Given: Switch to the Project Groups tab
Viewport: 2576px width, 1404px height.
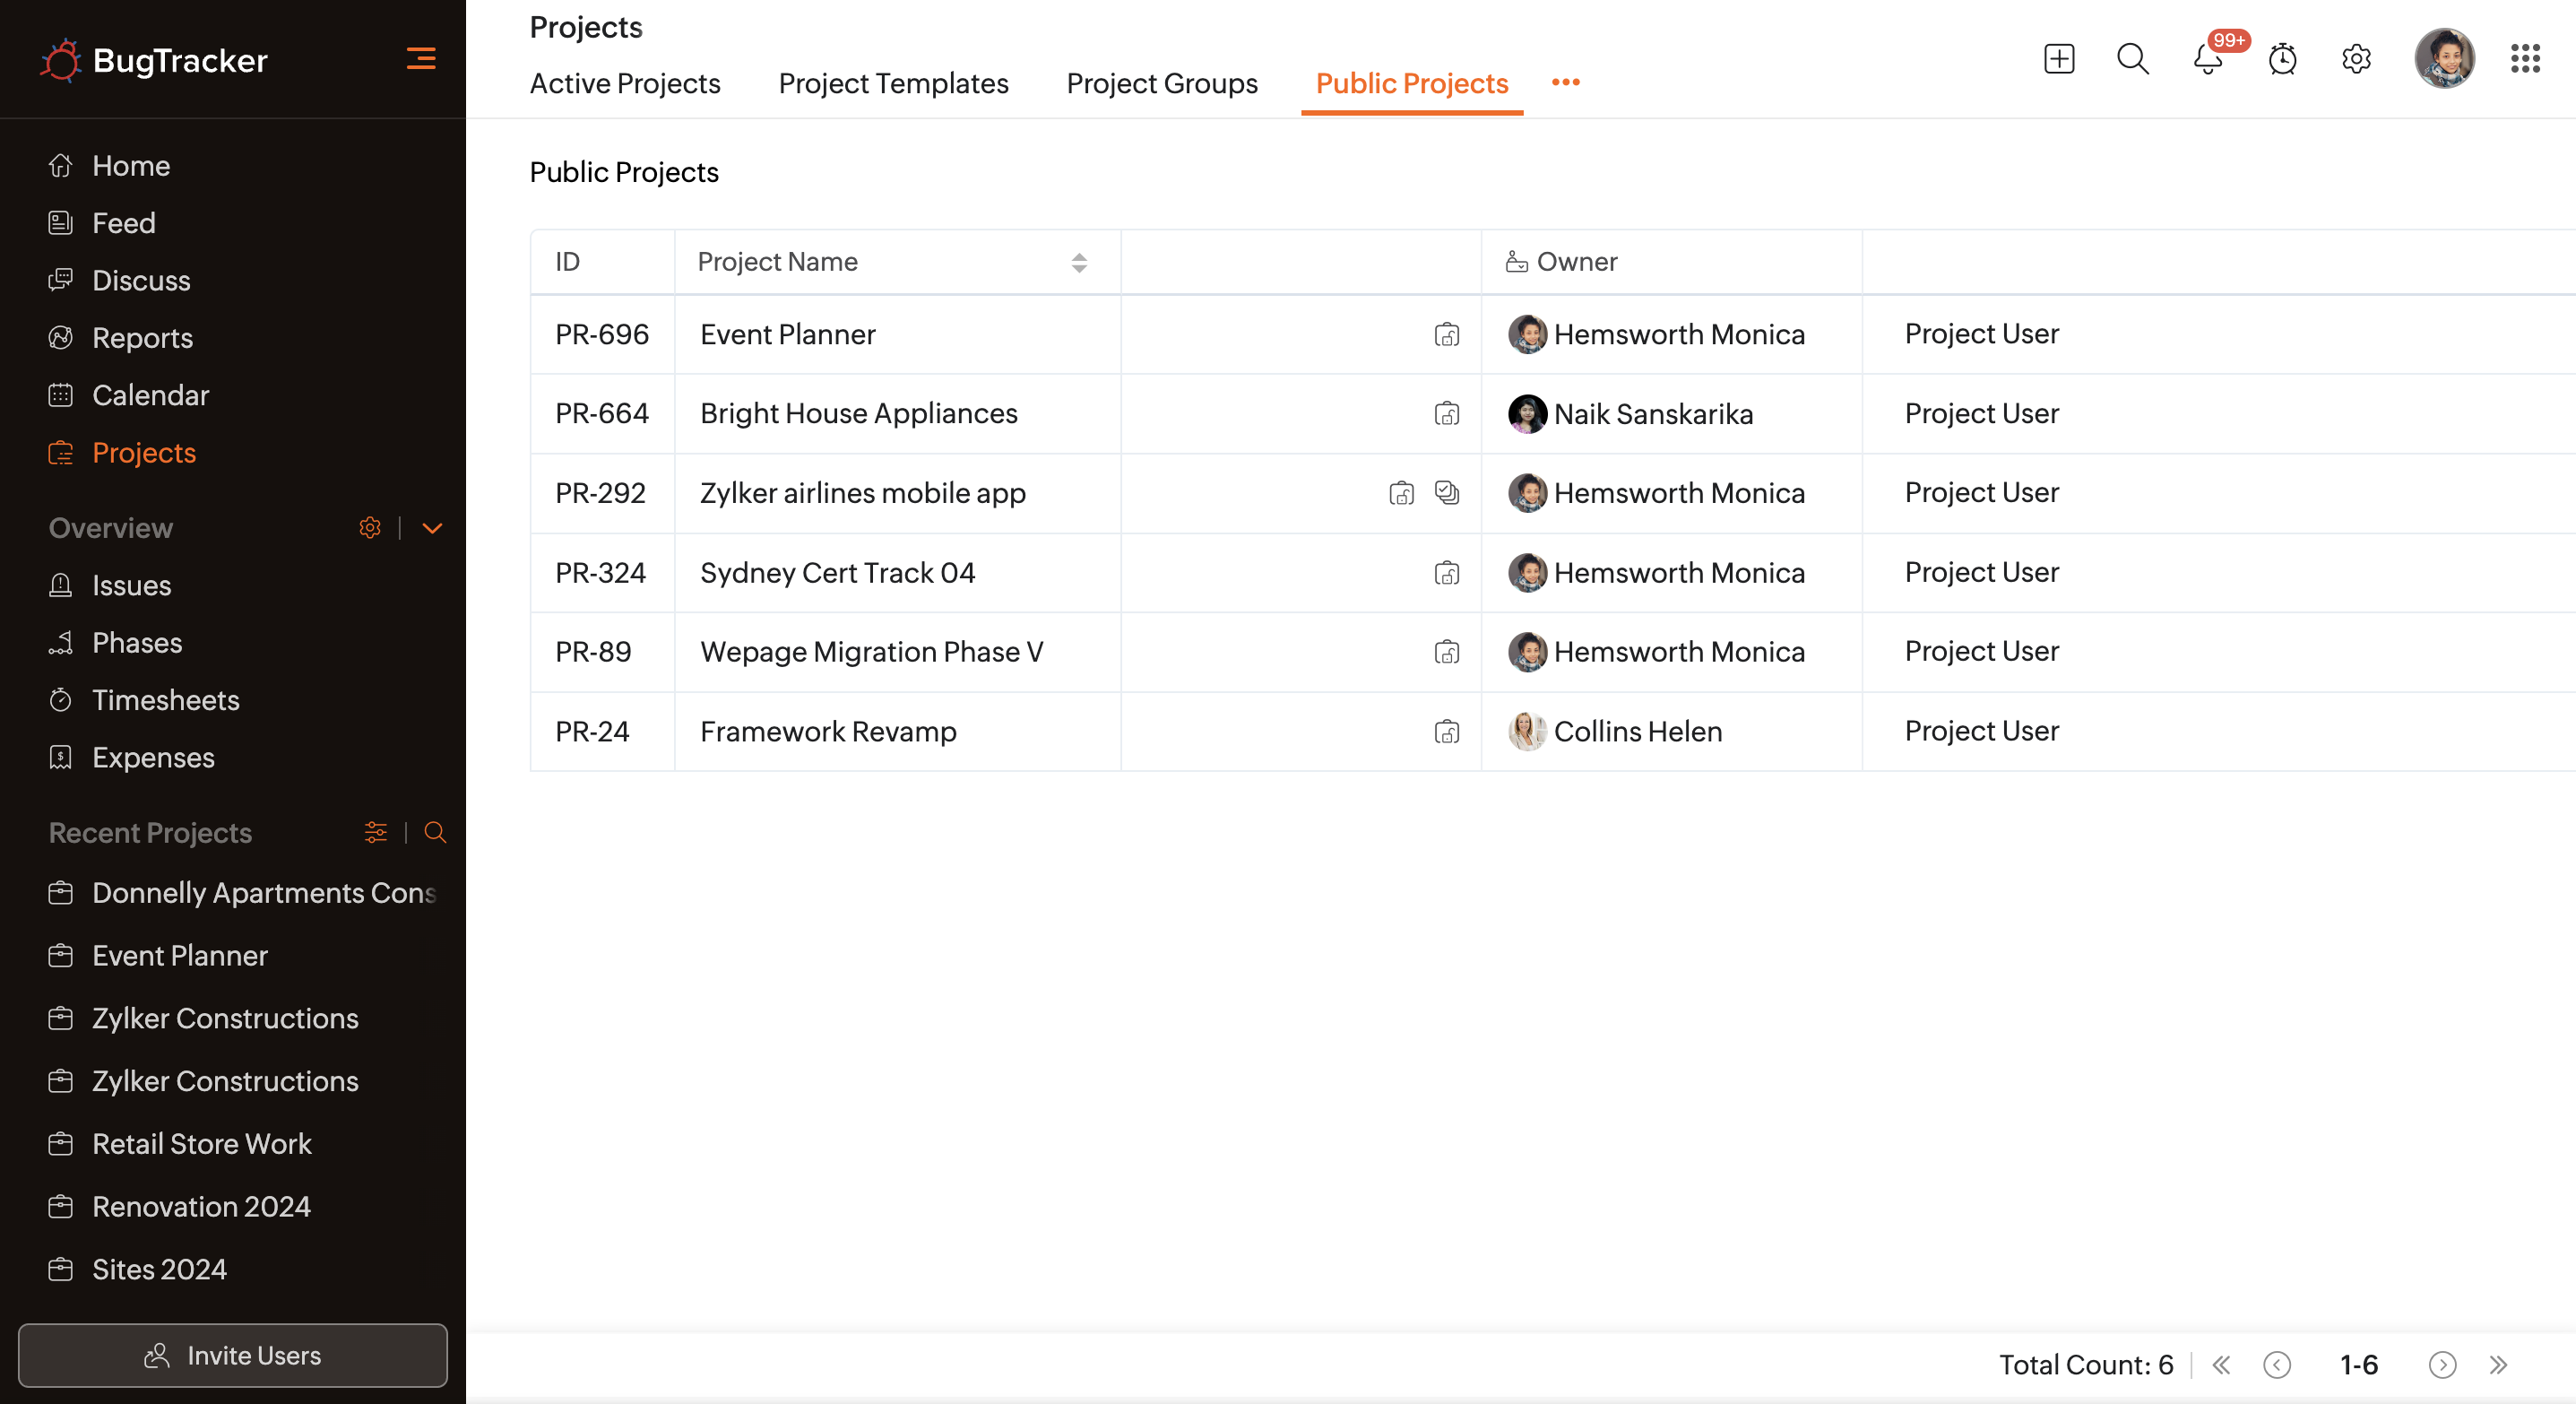Looking at the screenshot, I should [1162, 83].
